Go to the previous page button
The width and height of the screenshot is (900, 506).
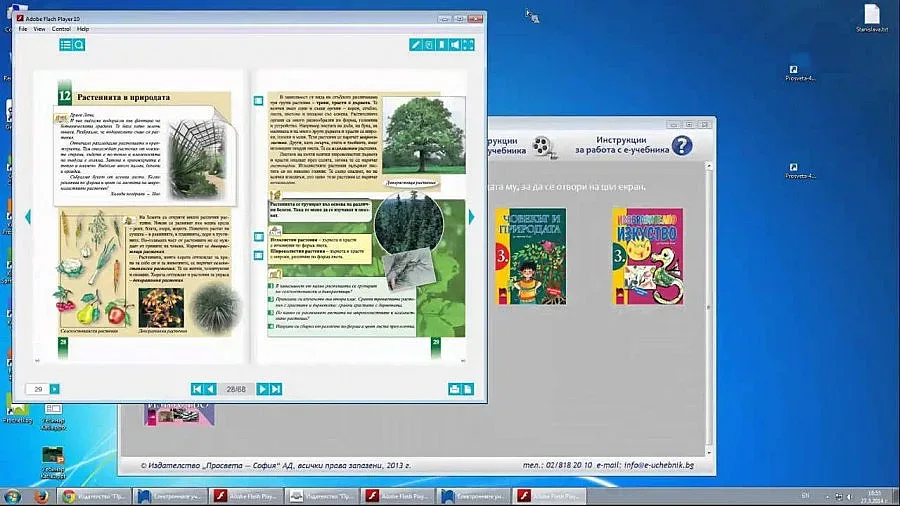point(210,389)
